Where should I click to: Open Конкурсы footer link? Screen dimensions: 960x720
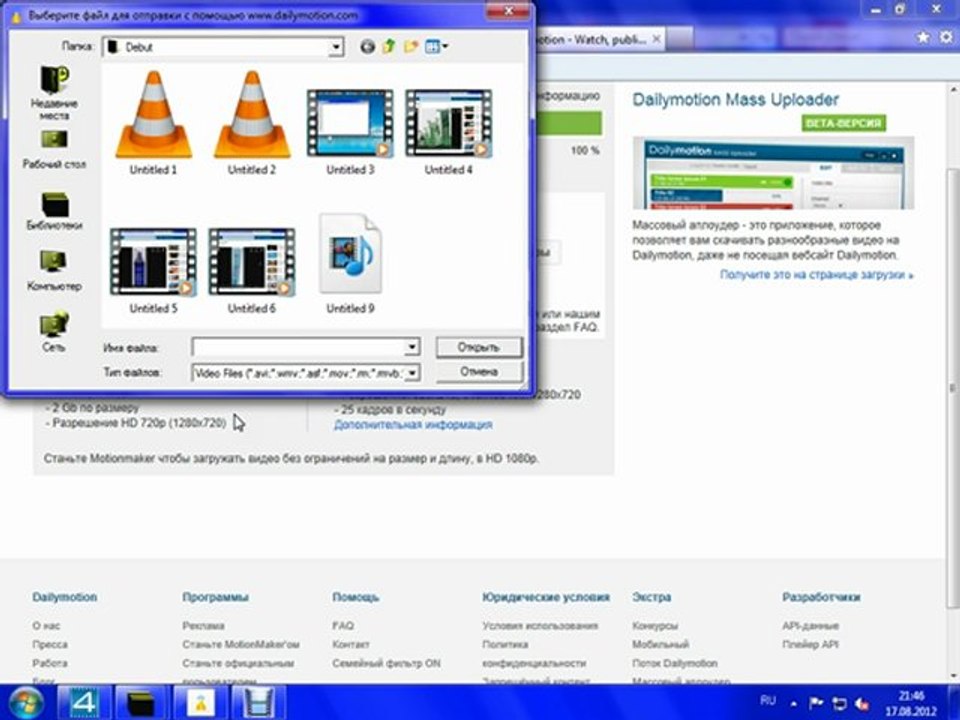point(655,626)
